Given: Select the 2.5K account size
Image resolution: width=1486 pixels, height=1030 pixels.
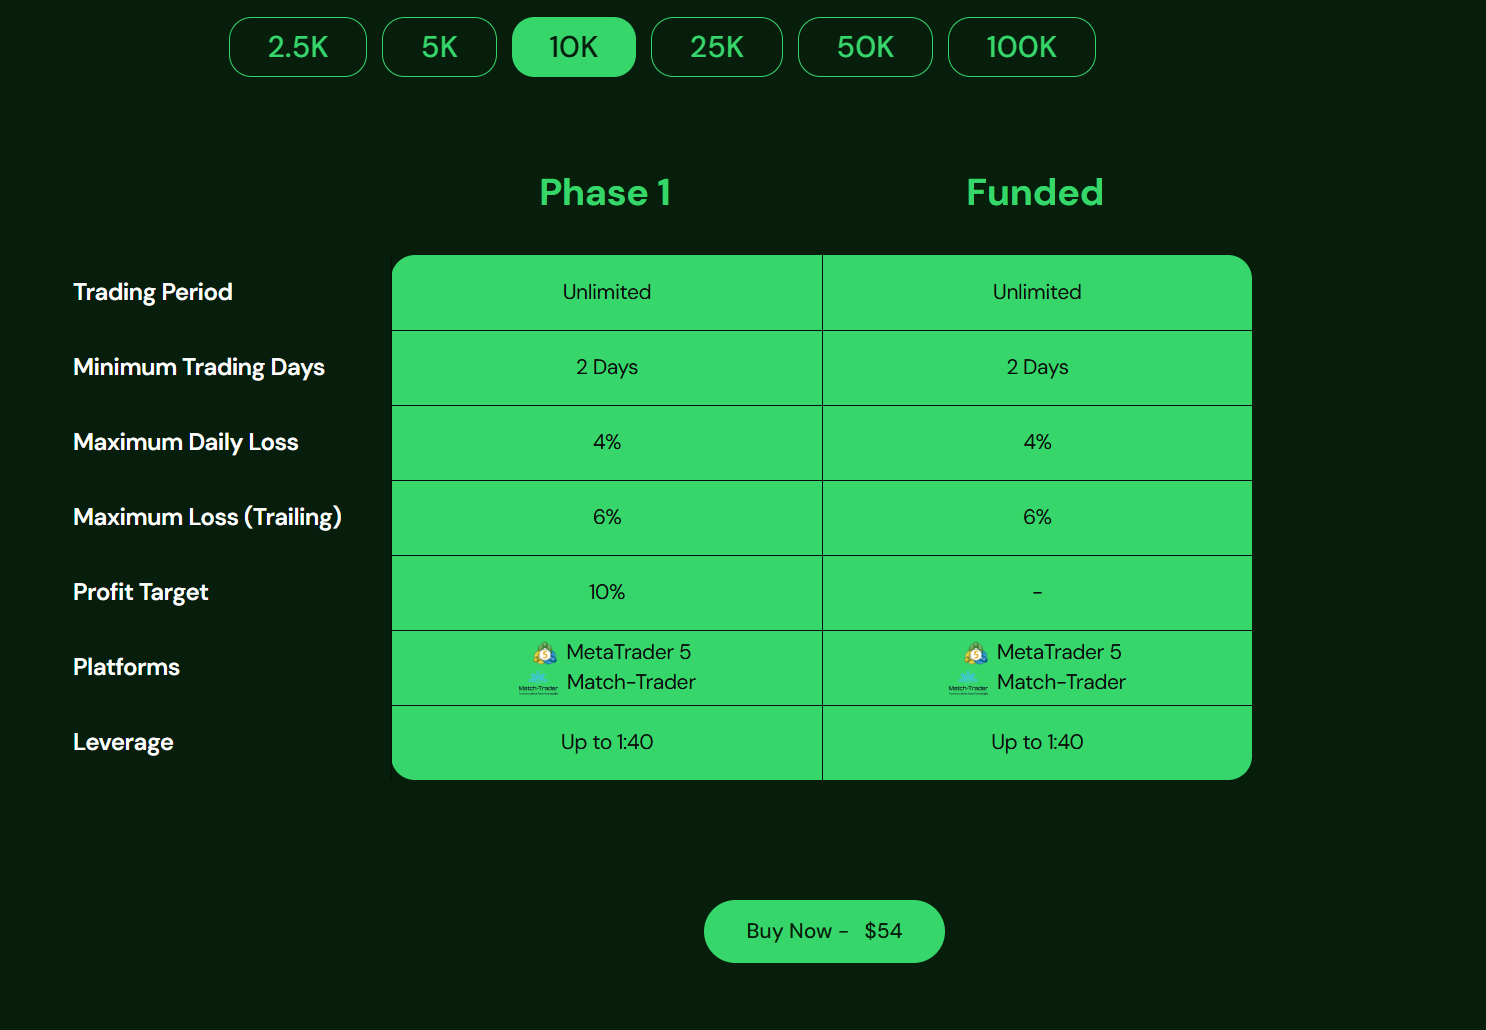Looking at the screenshot, I should click(x=298, y=47).
